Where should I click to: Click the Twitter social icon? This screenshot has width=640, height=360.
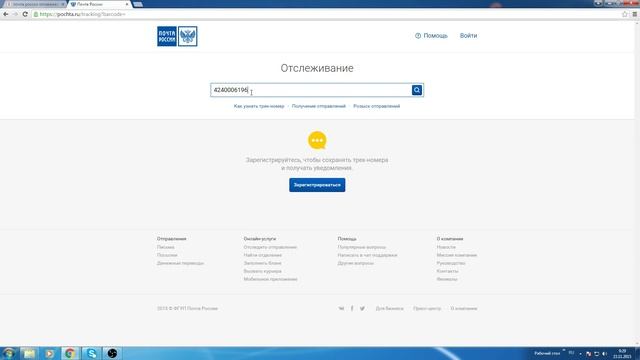point(362,309)
